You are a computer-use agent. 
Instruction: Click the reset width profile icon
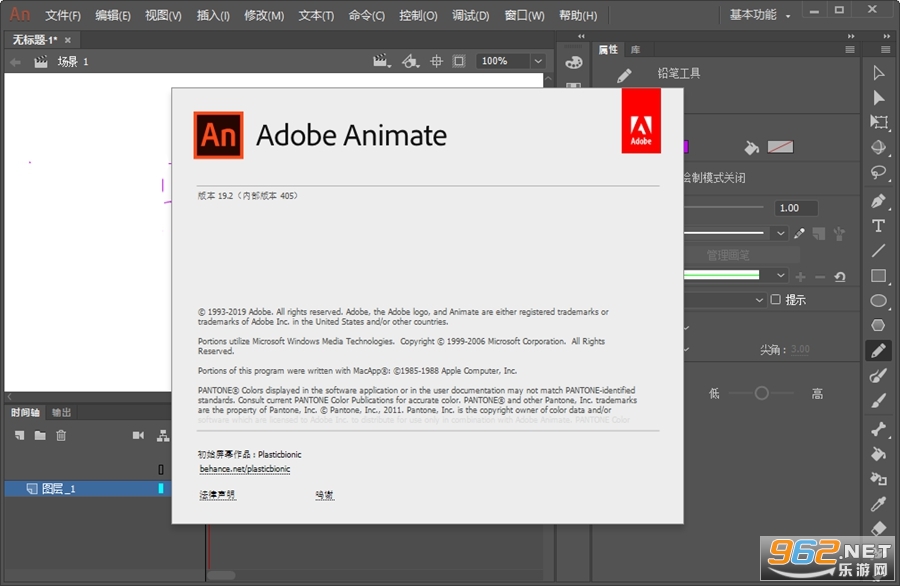point(840,277)
